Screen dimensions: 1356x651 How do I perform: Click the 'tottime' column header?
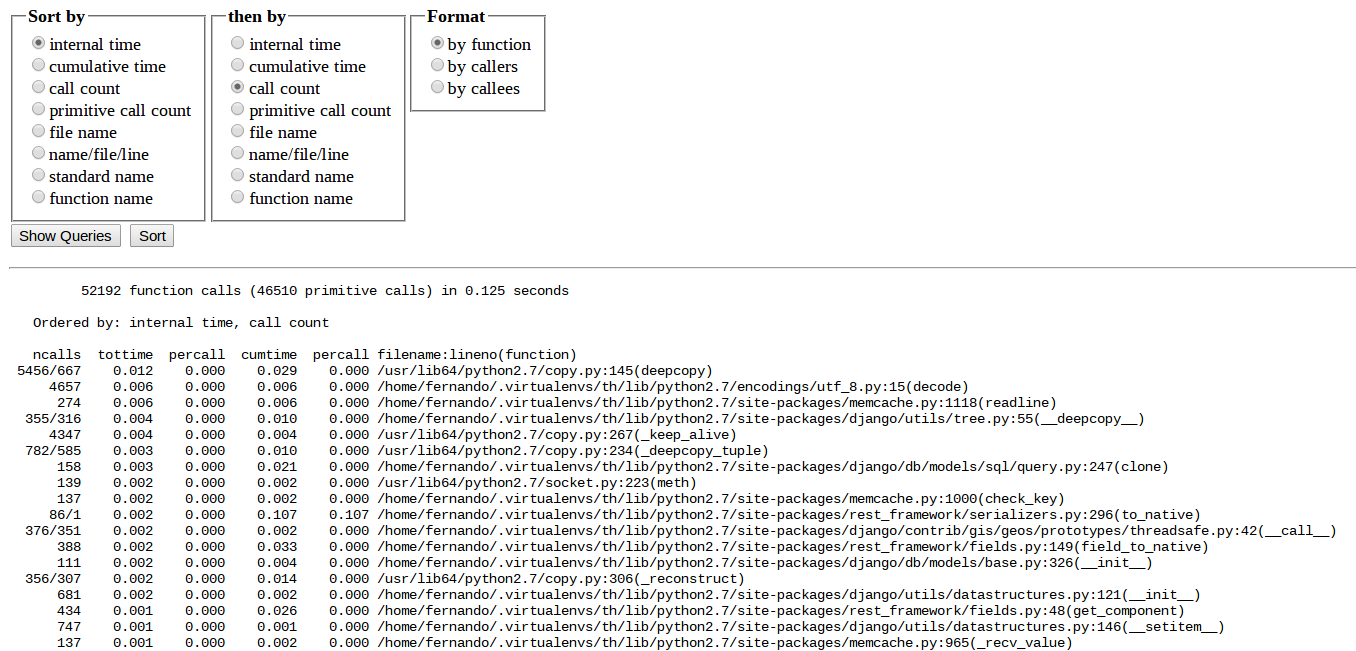(125, 355)
